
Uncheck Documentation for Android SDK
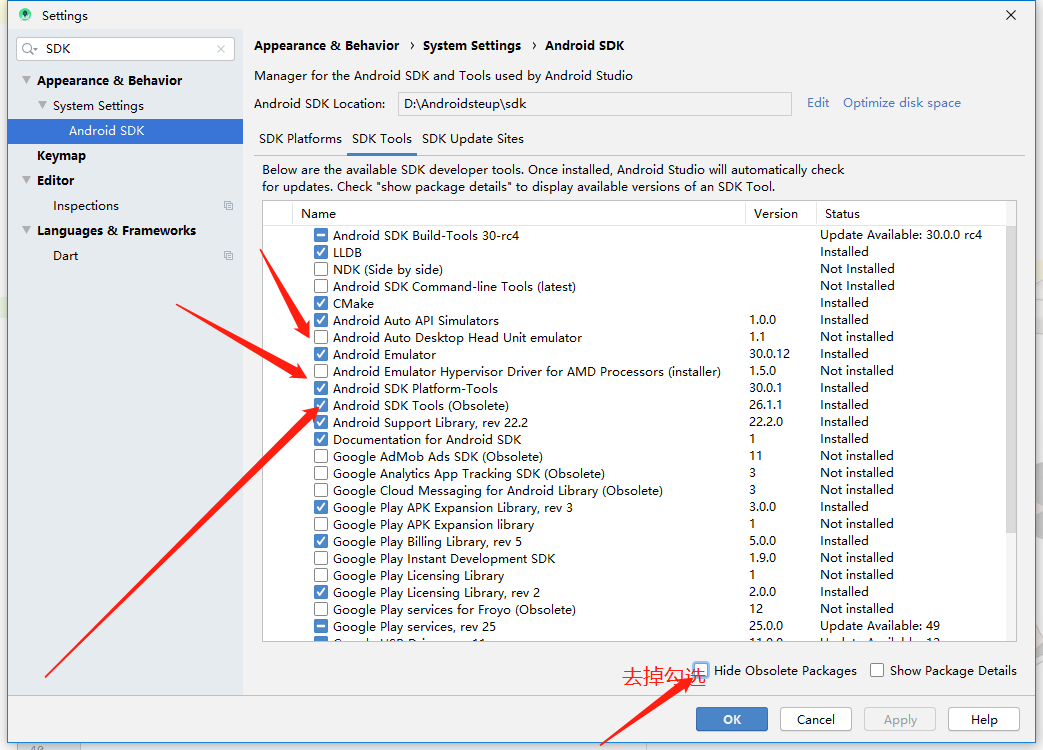tap(321, 439)
